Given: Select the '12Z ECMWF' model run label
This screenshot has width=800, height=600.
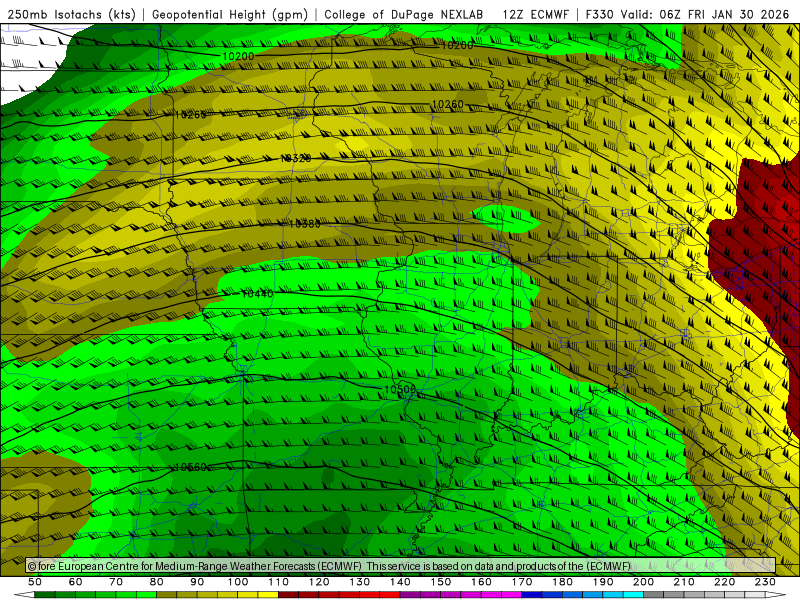Looking at the screenshot, I should click(x=535, y=14).
